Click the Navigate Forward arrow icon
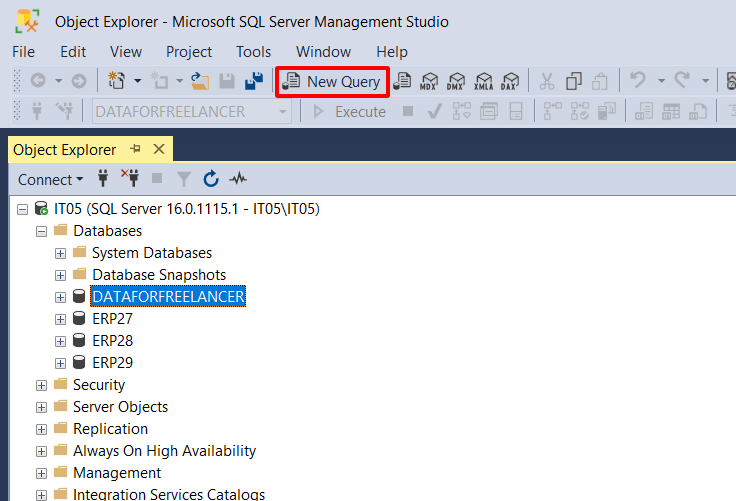 pos(79,81)
